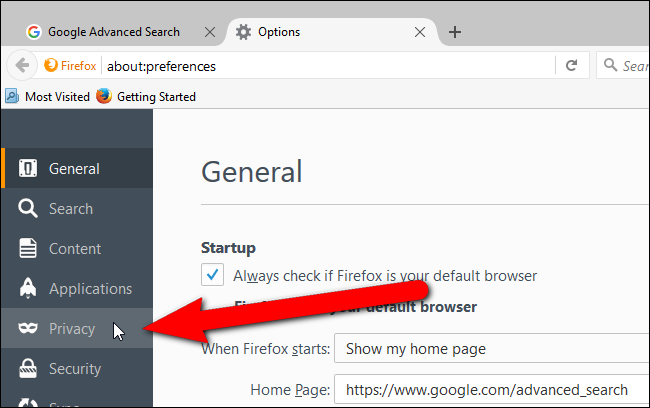Open Most Visited bookmarks folder
Viewport: 650px width, 408px height.
47,97
